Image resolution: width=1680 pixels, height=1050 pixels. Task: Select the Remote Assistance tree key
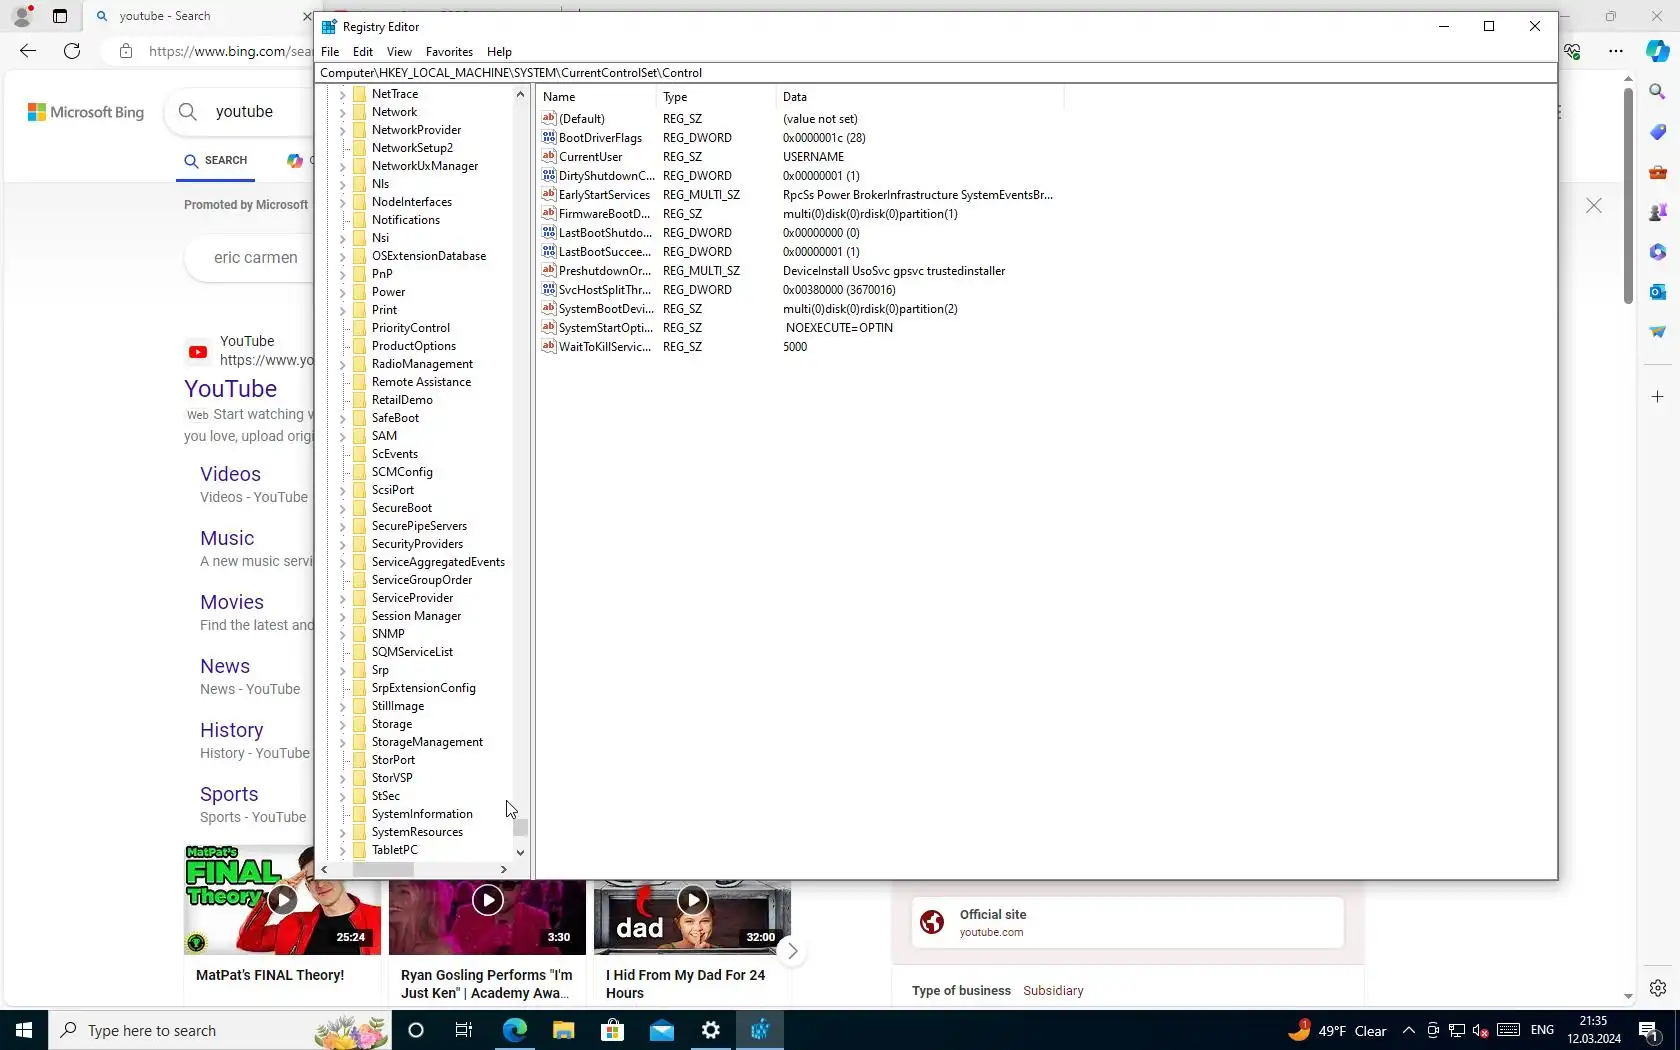coord(421,382)
